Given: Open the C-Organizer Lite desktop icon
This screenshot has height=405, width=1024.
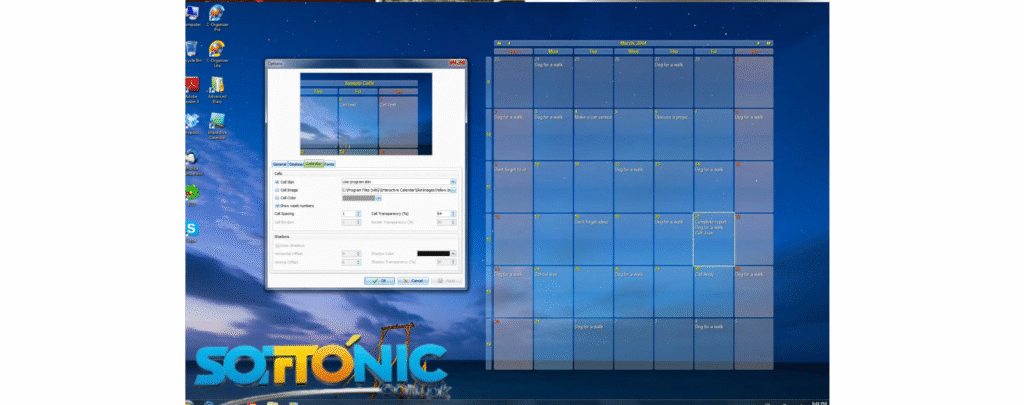Looking at the screenshot, I should (217, 55).
